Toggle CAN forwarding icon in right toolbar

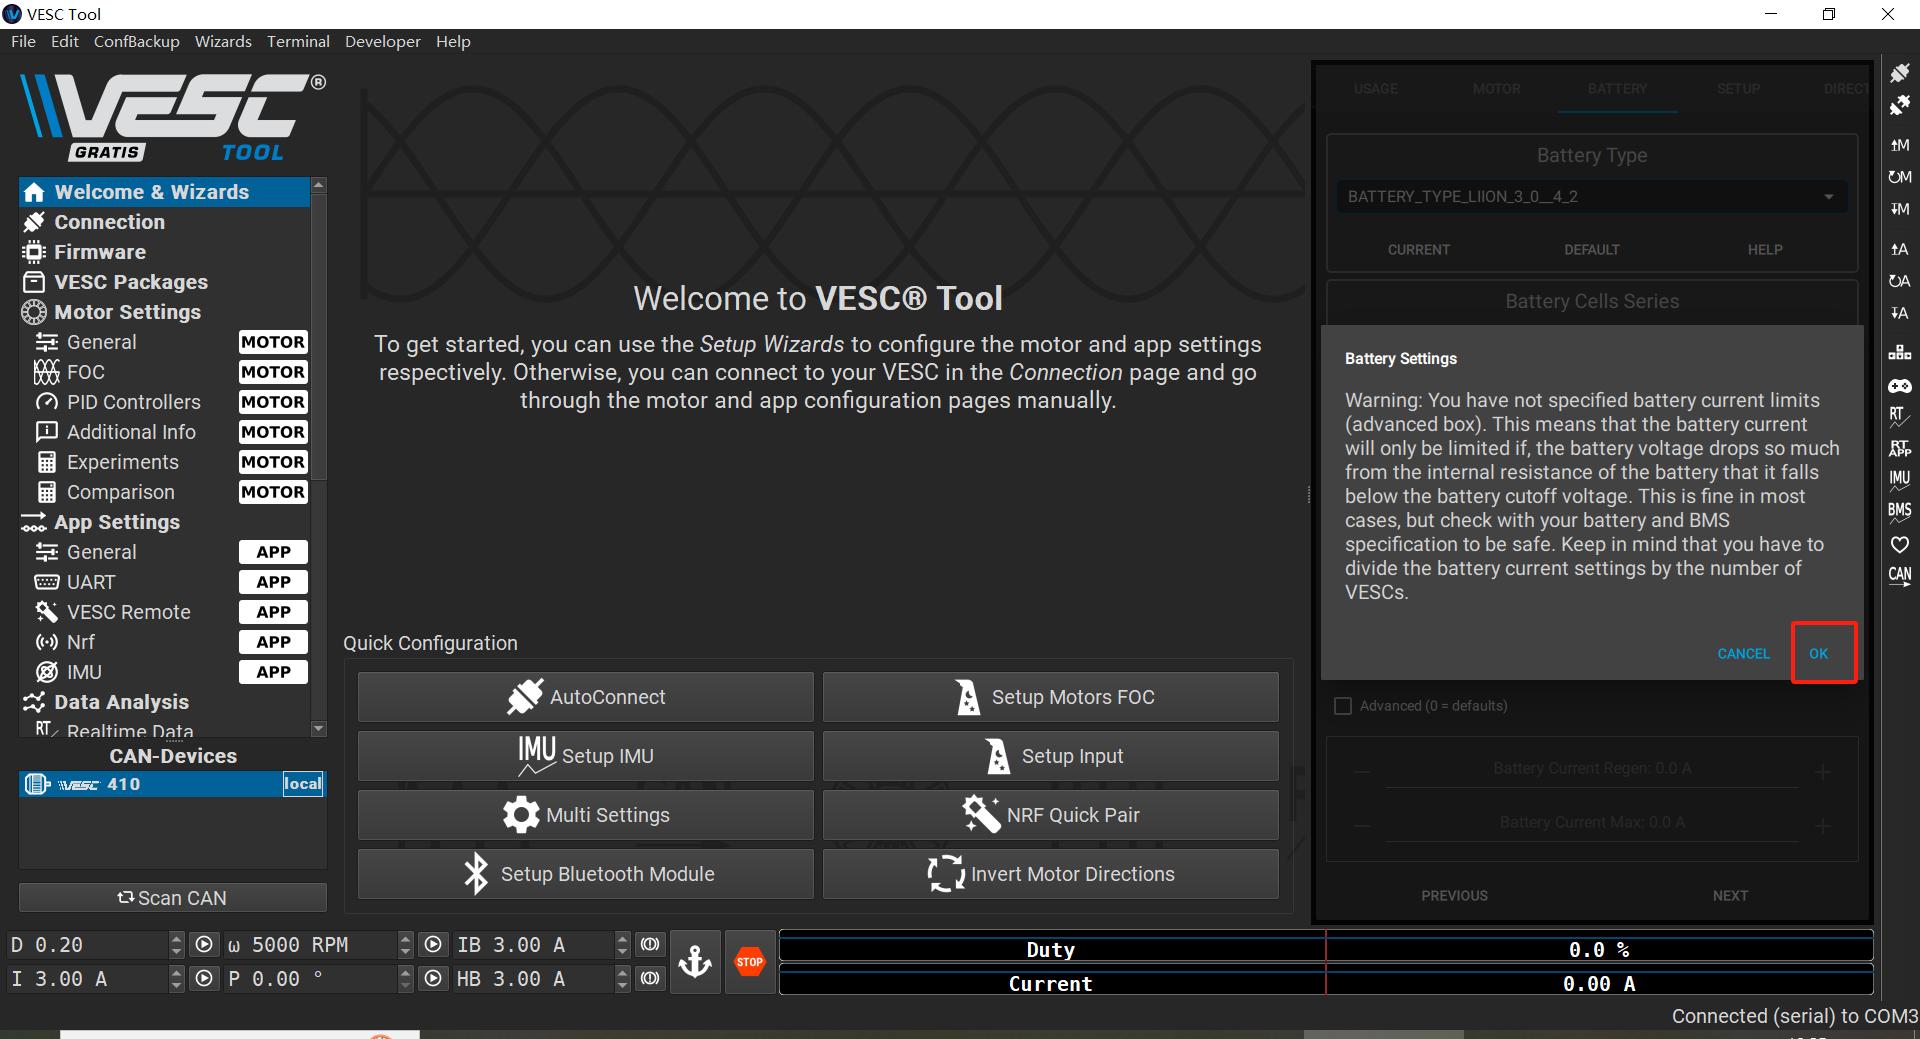coord(1899,576)
